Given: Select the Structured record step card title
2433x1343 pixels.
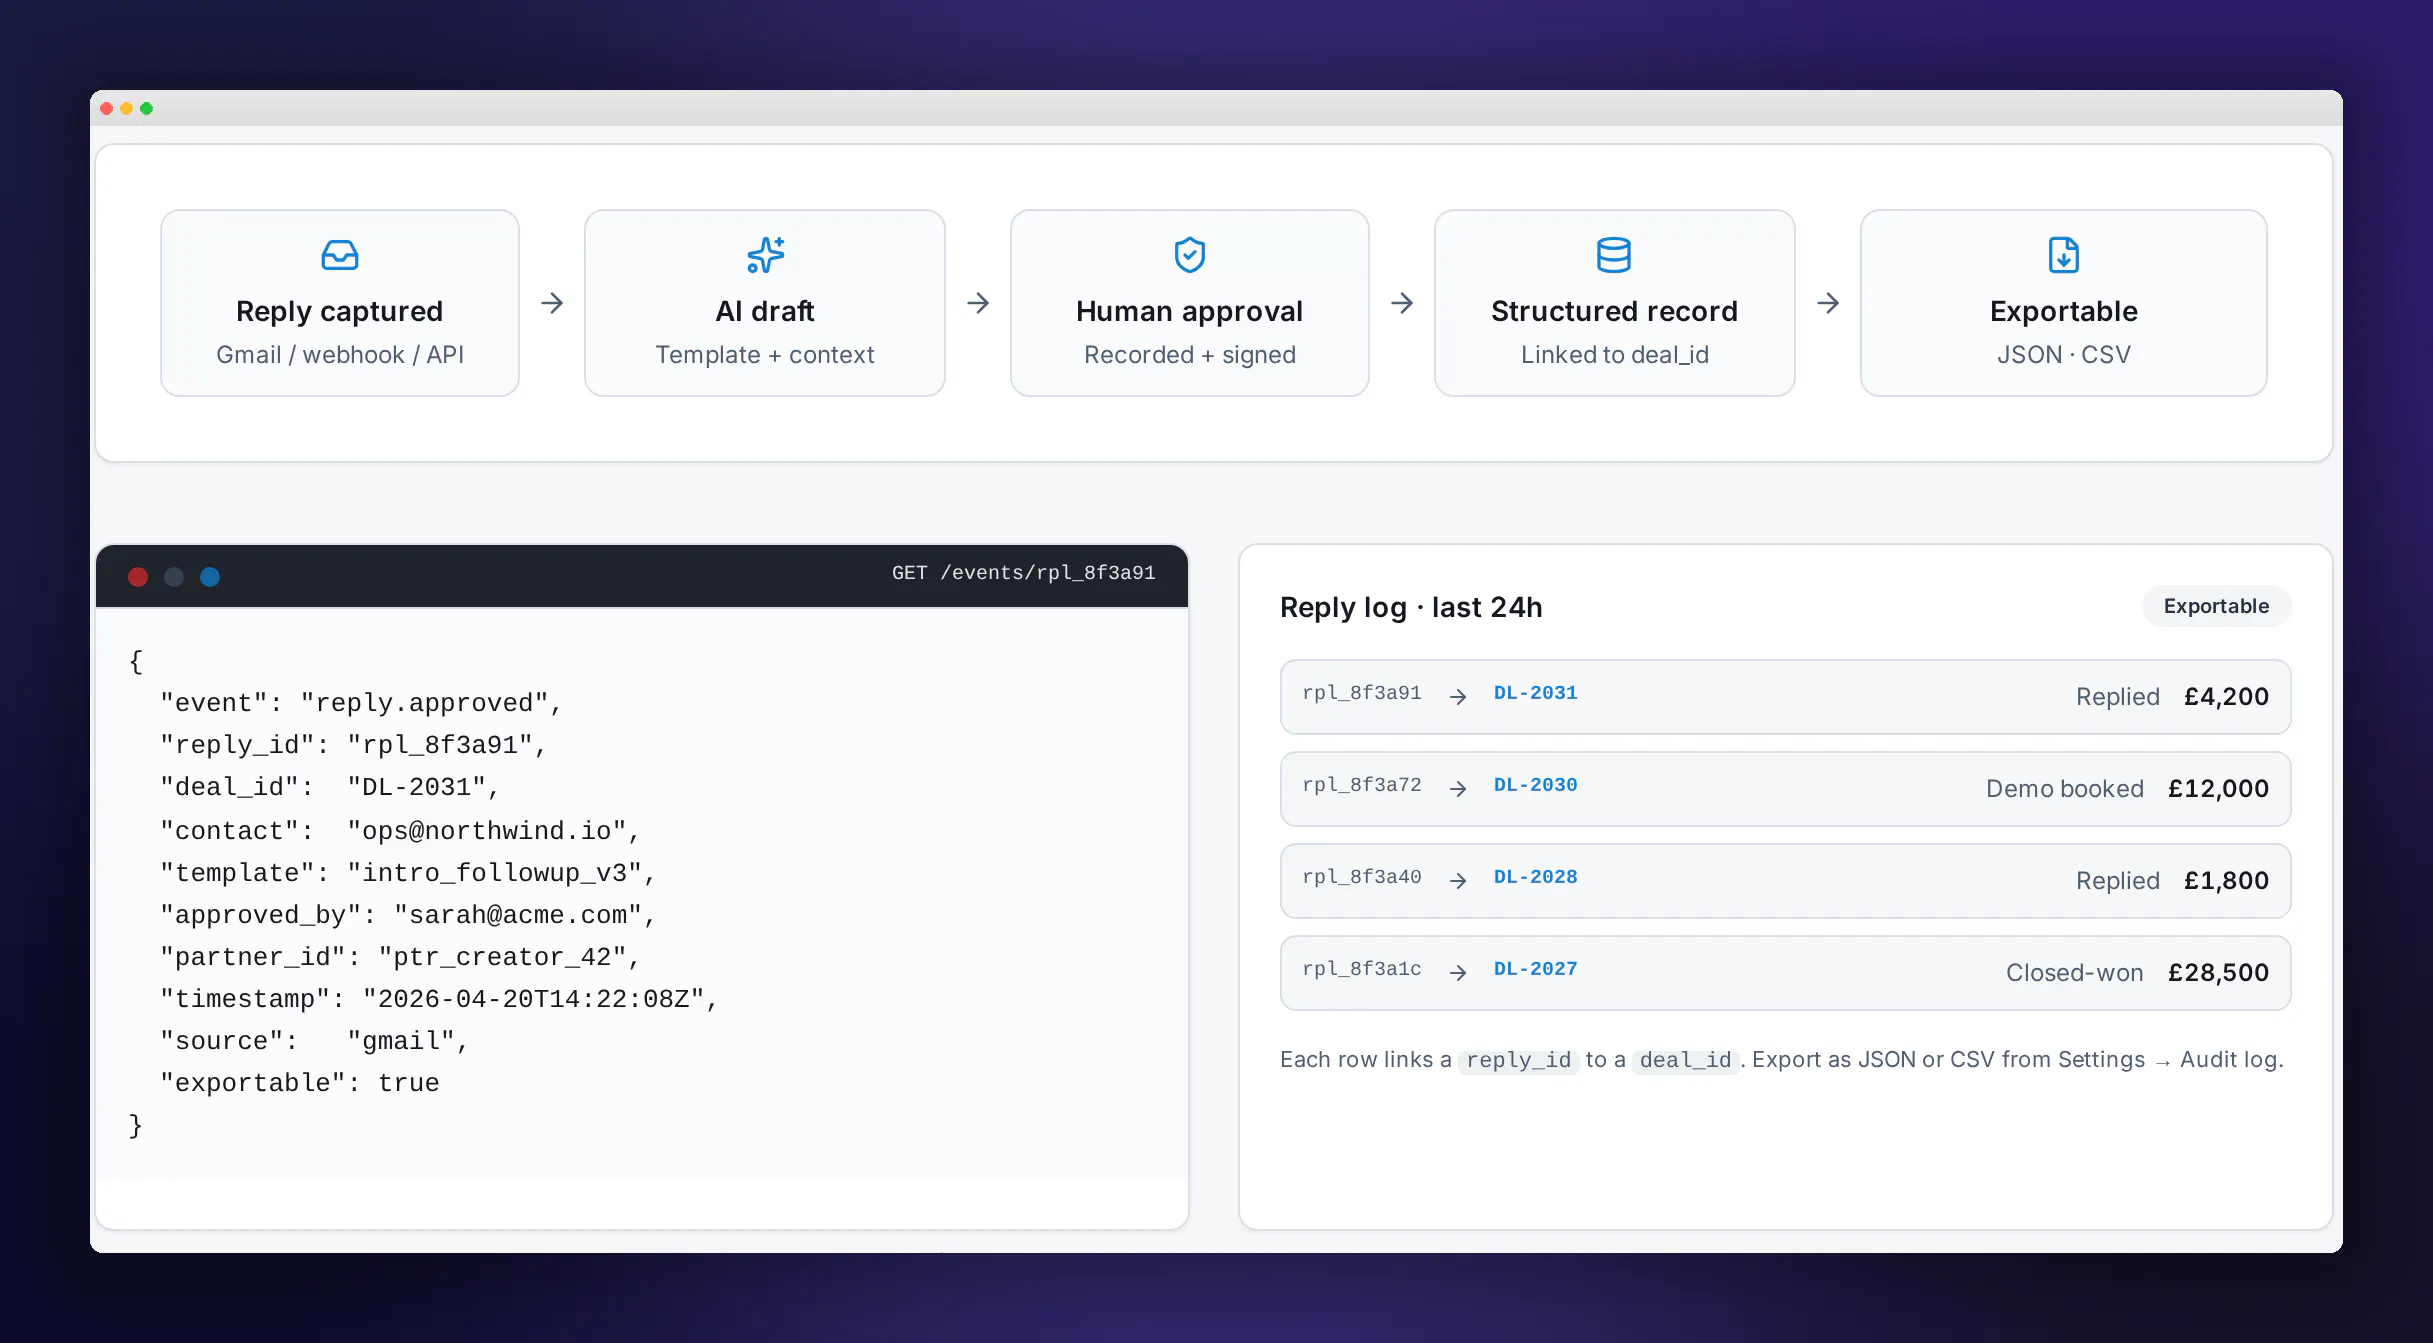Looking at the screenshot, I should (x=1614, y=311).
